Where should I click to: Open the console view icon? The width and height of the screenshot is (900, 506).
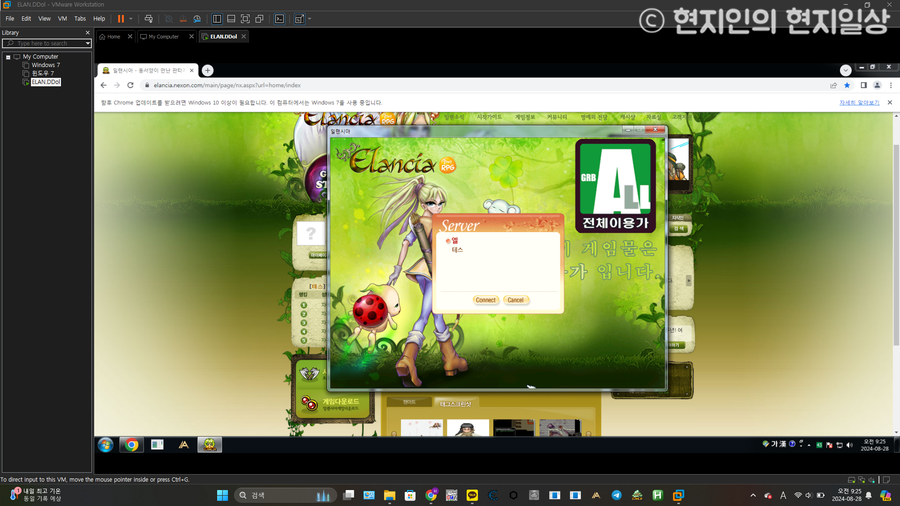[x=280, y=19]
